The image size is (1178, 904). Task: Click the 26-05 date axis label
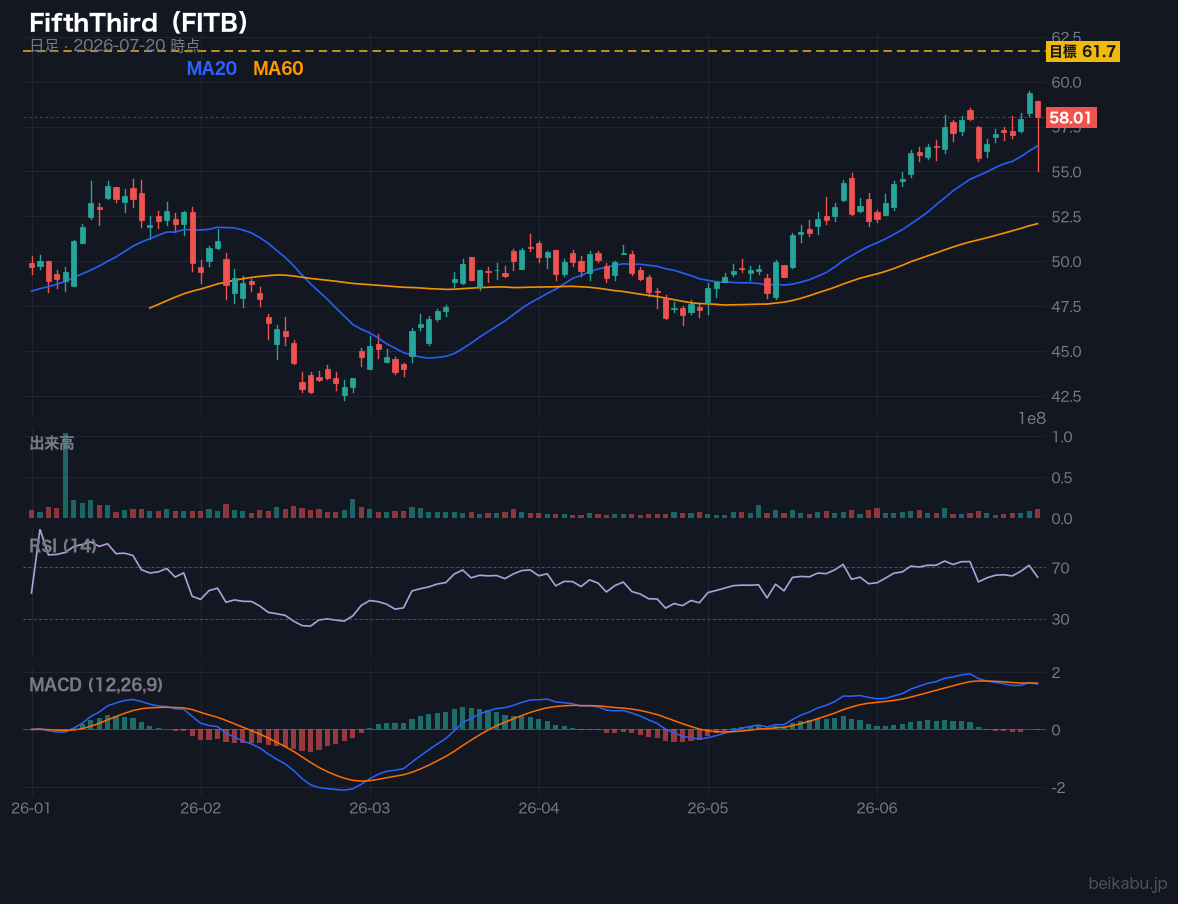(708, 809)
